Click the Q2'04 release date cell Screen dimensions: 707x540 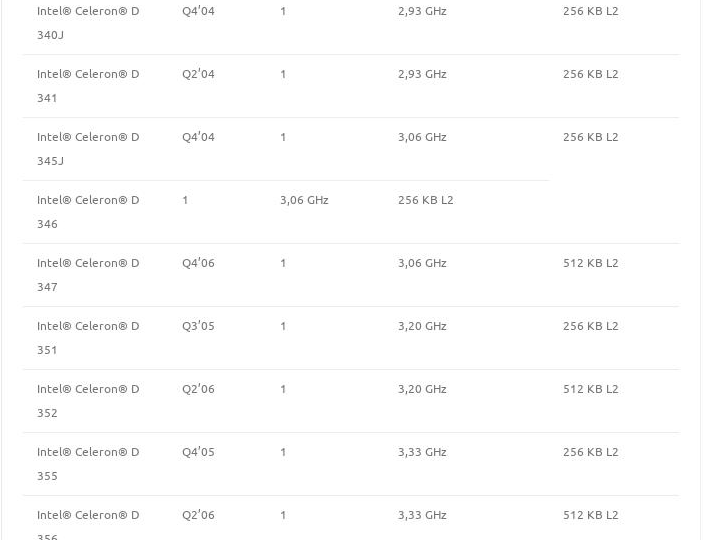point(198,74)
